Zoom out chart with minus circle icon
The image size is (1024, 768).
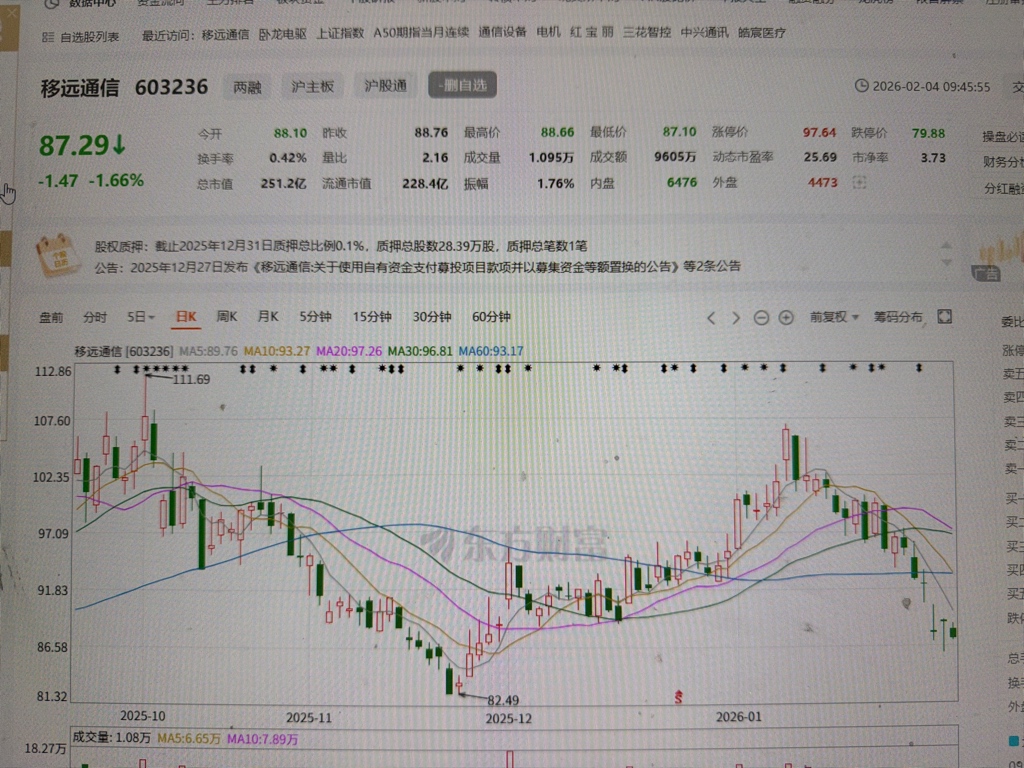(x=761, y=318)
